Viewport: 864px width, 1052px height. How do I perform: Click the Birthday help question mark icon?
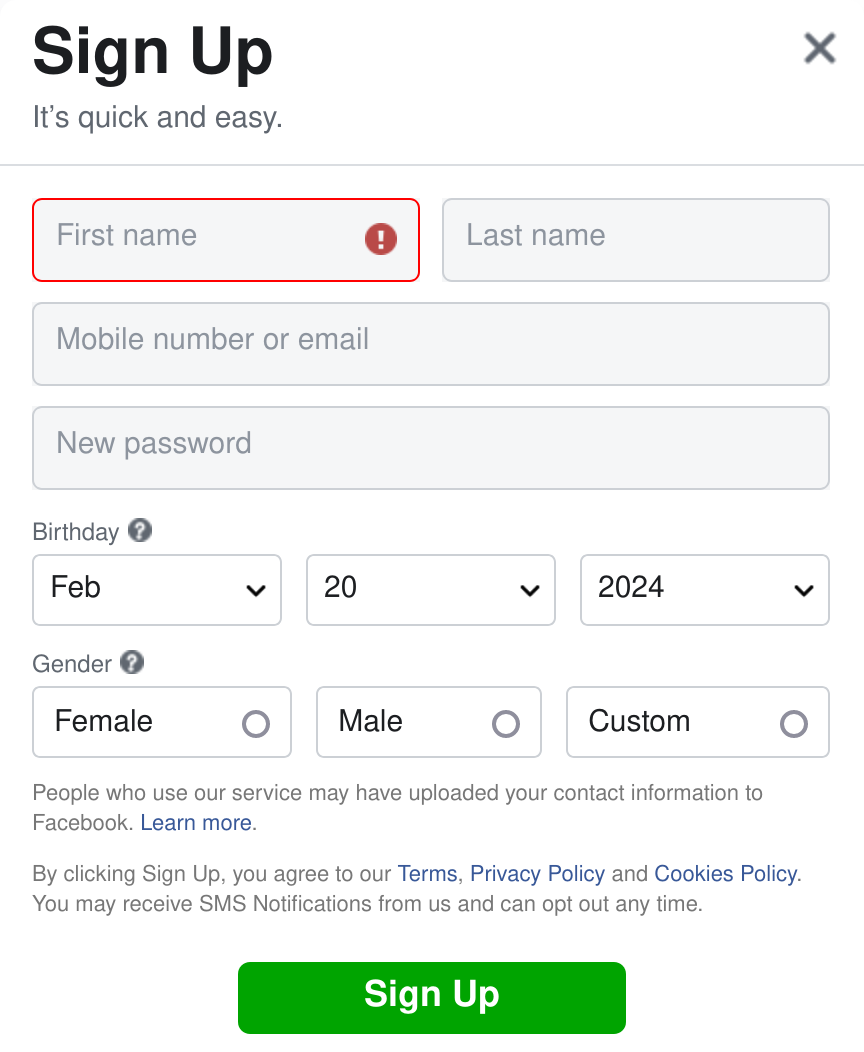[x=140, y=531]
